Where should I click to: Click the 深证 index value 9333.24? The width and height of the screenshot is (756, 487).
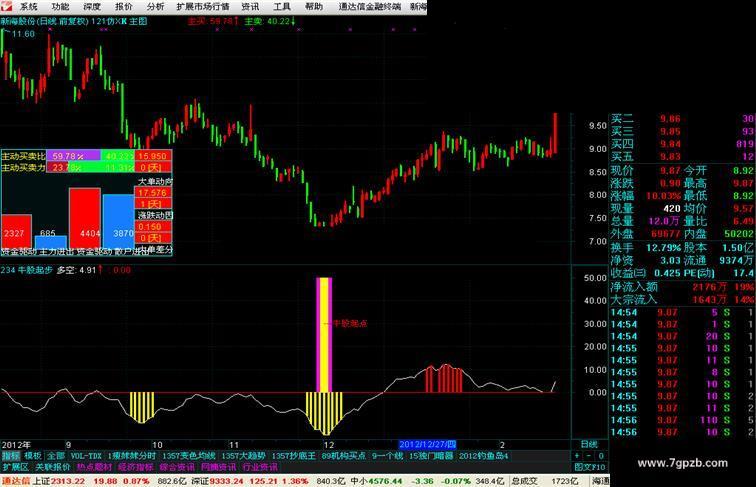click(226, 481)
